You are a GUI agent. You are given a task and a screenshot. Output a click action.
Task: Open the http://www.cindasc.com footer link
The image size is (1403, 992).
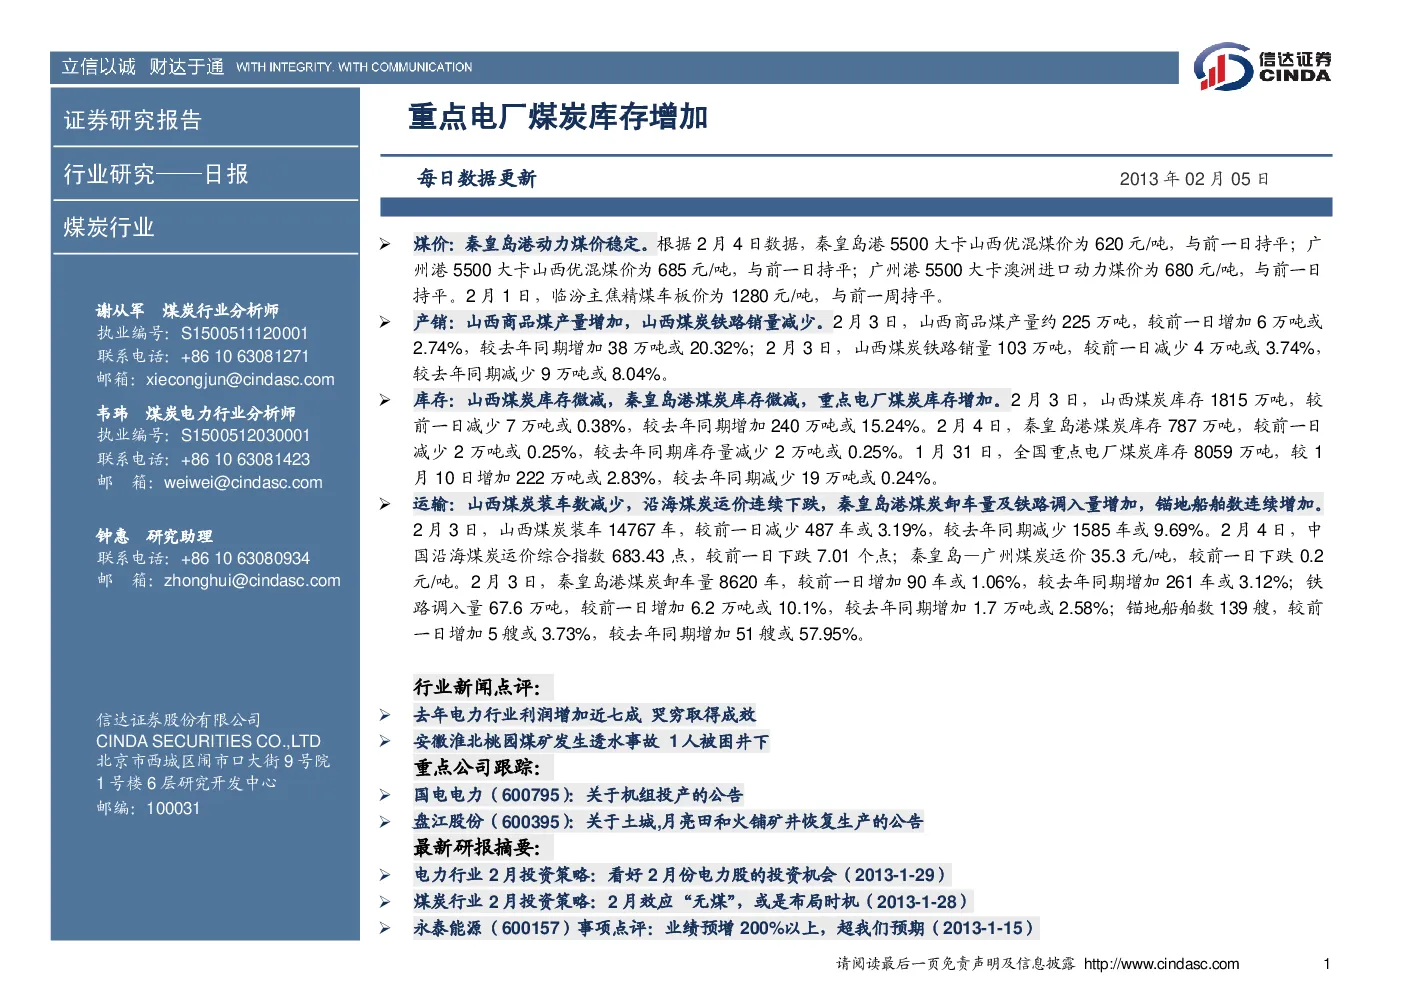(x=1161, y=964)
